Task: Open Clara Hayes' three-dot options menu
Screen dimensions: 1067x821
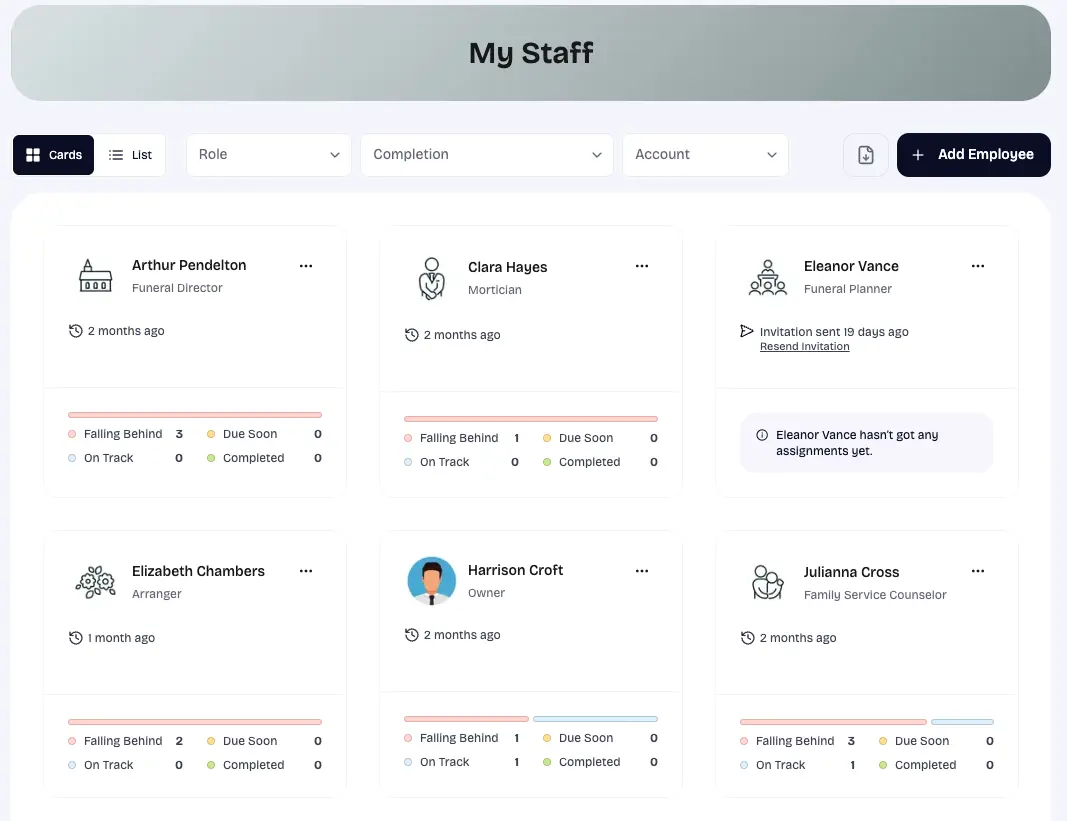Action: click(642, 266)
